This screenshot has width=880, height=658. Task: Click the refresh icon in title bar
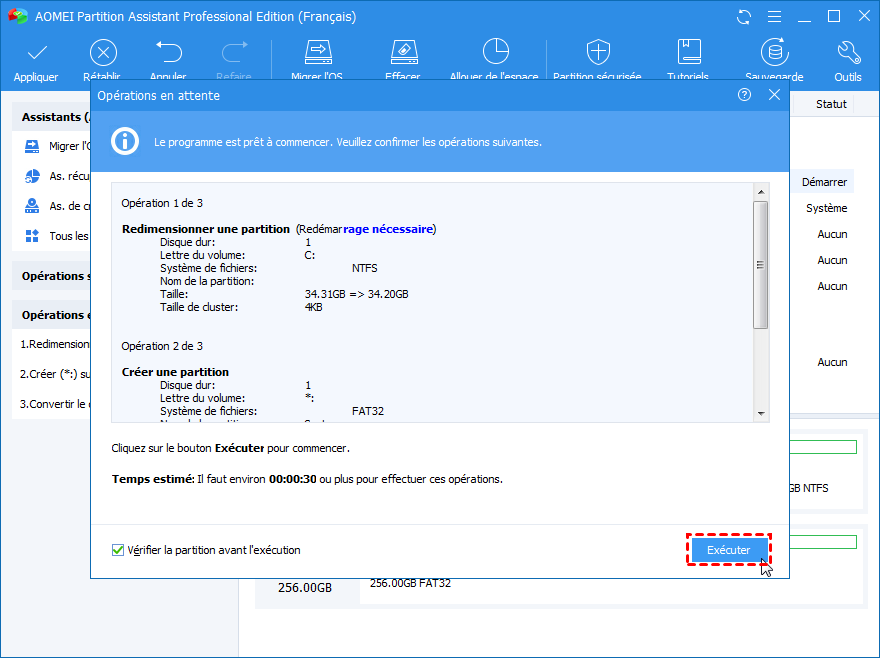(744, 17)
